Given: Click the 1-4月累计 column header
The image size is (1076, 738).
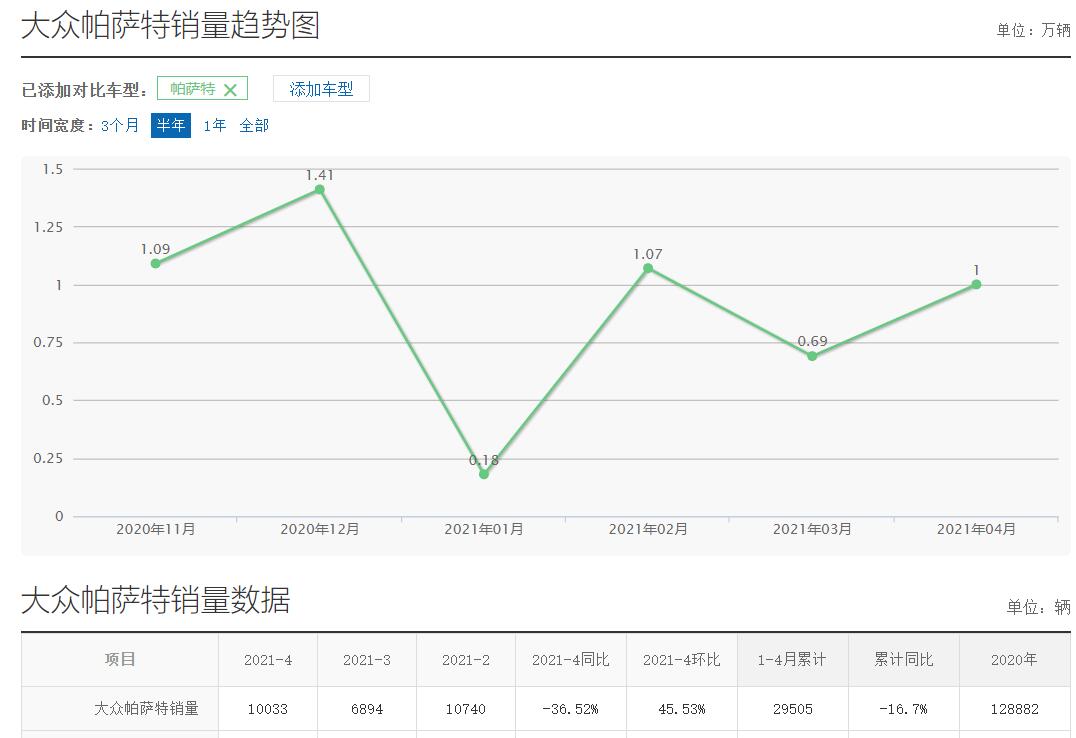Looking at the screenshot, I should coord(792,660).
